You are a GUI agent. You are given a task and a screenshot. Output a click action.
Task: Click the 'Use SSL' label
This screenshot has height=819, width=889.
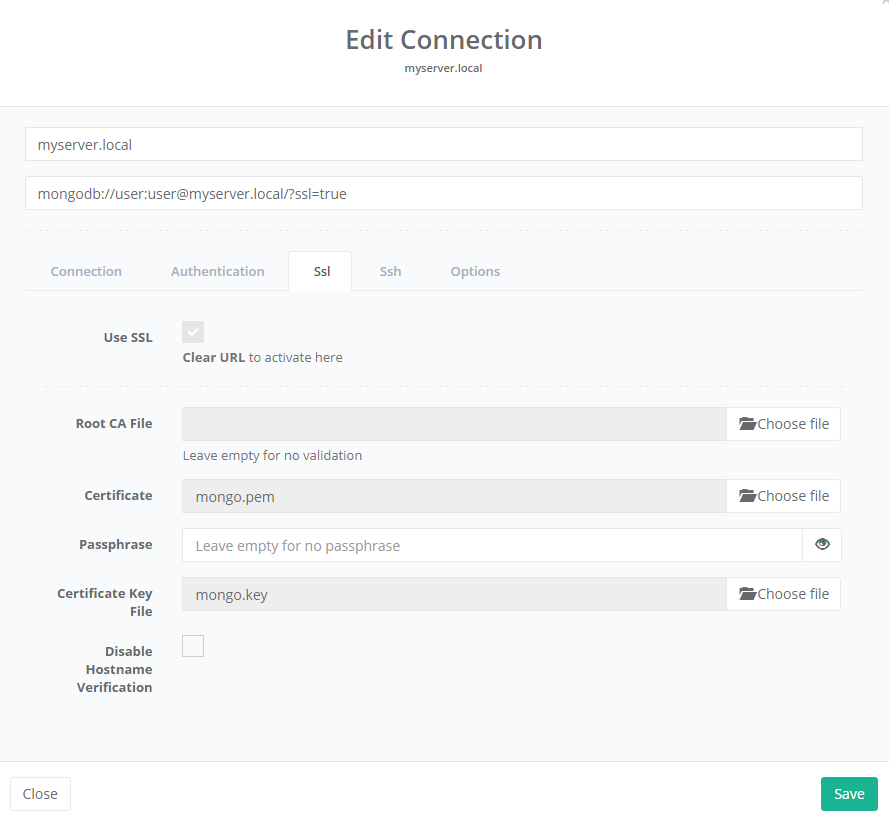coord(128,337)
